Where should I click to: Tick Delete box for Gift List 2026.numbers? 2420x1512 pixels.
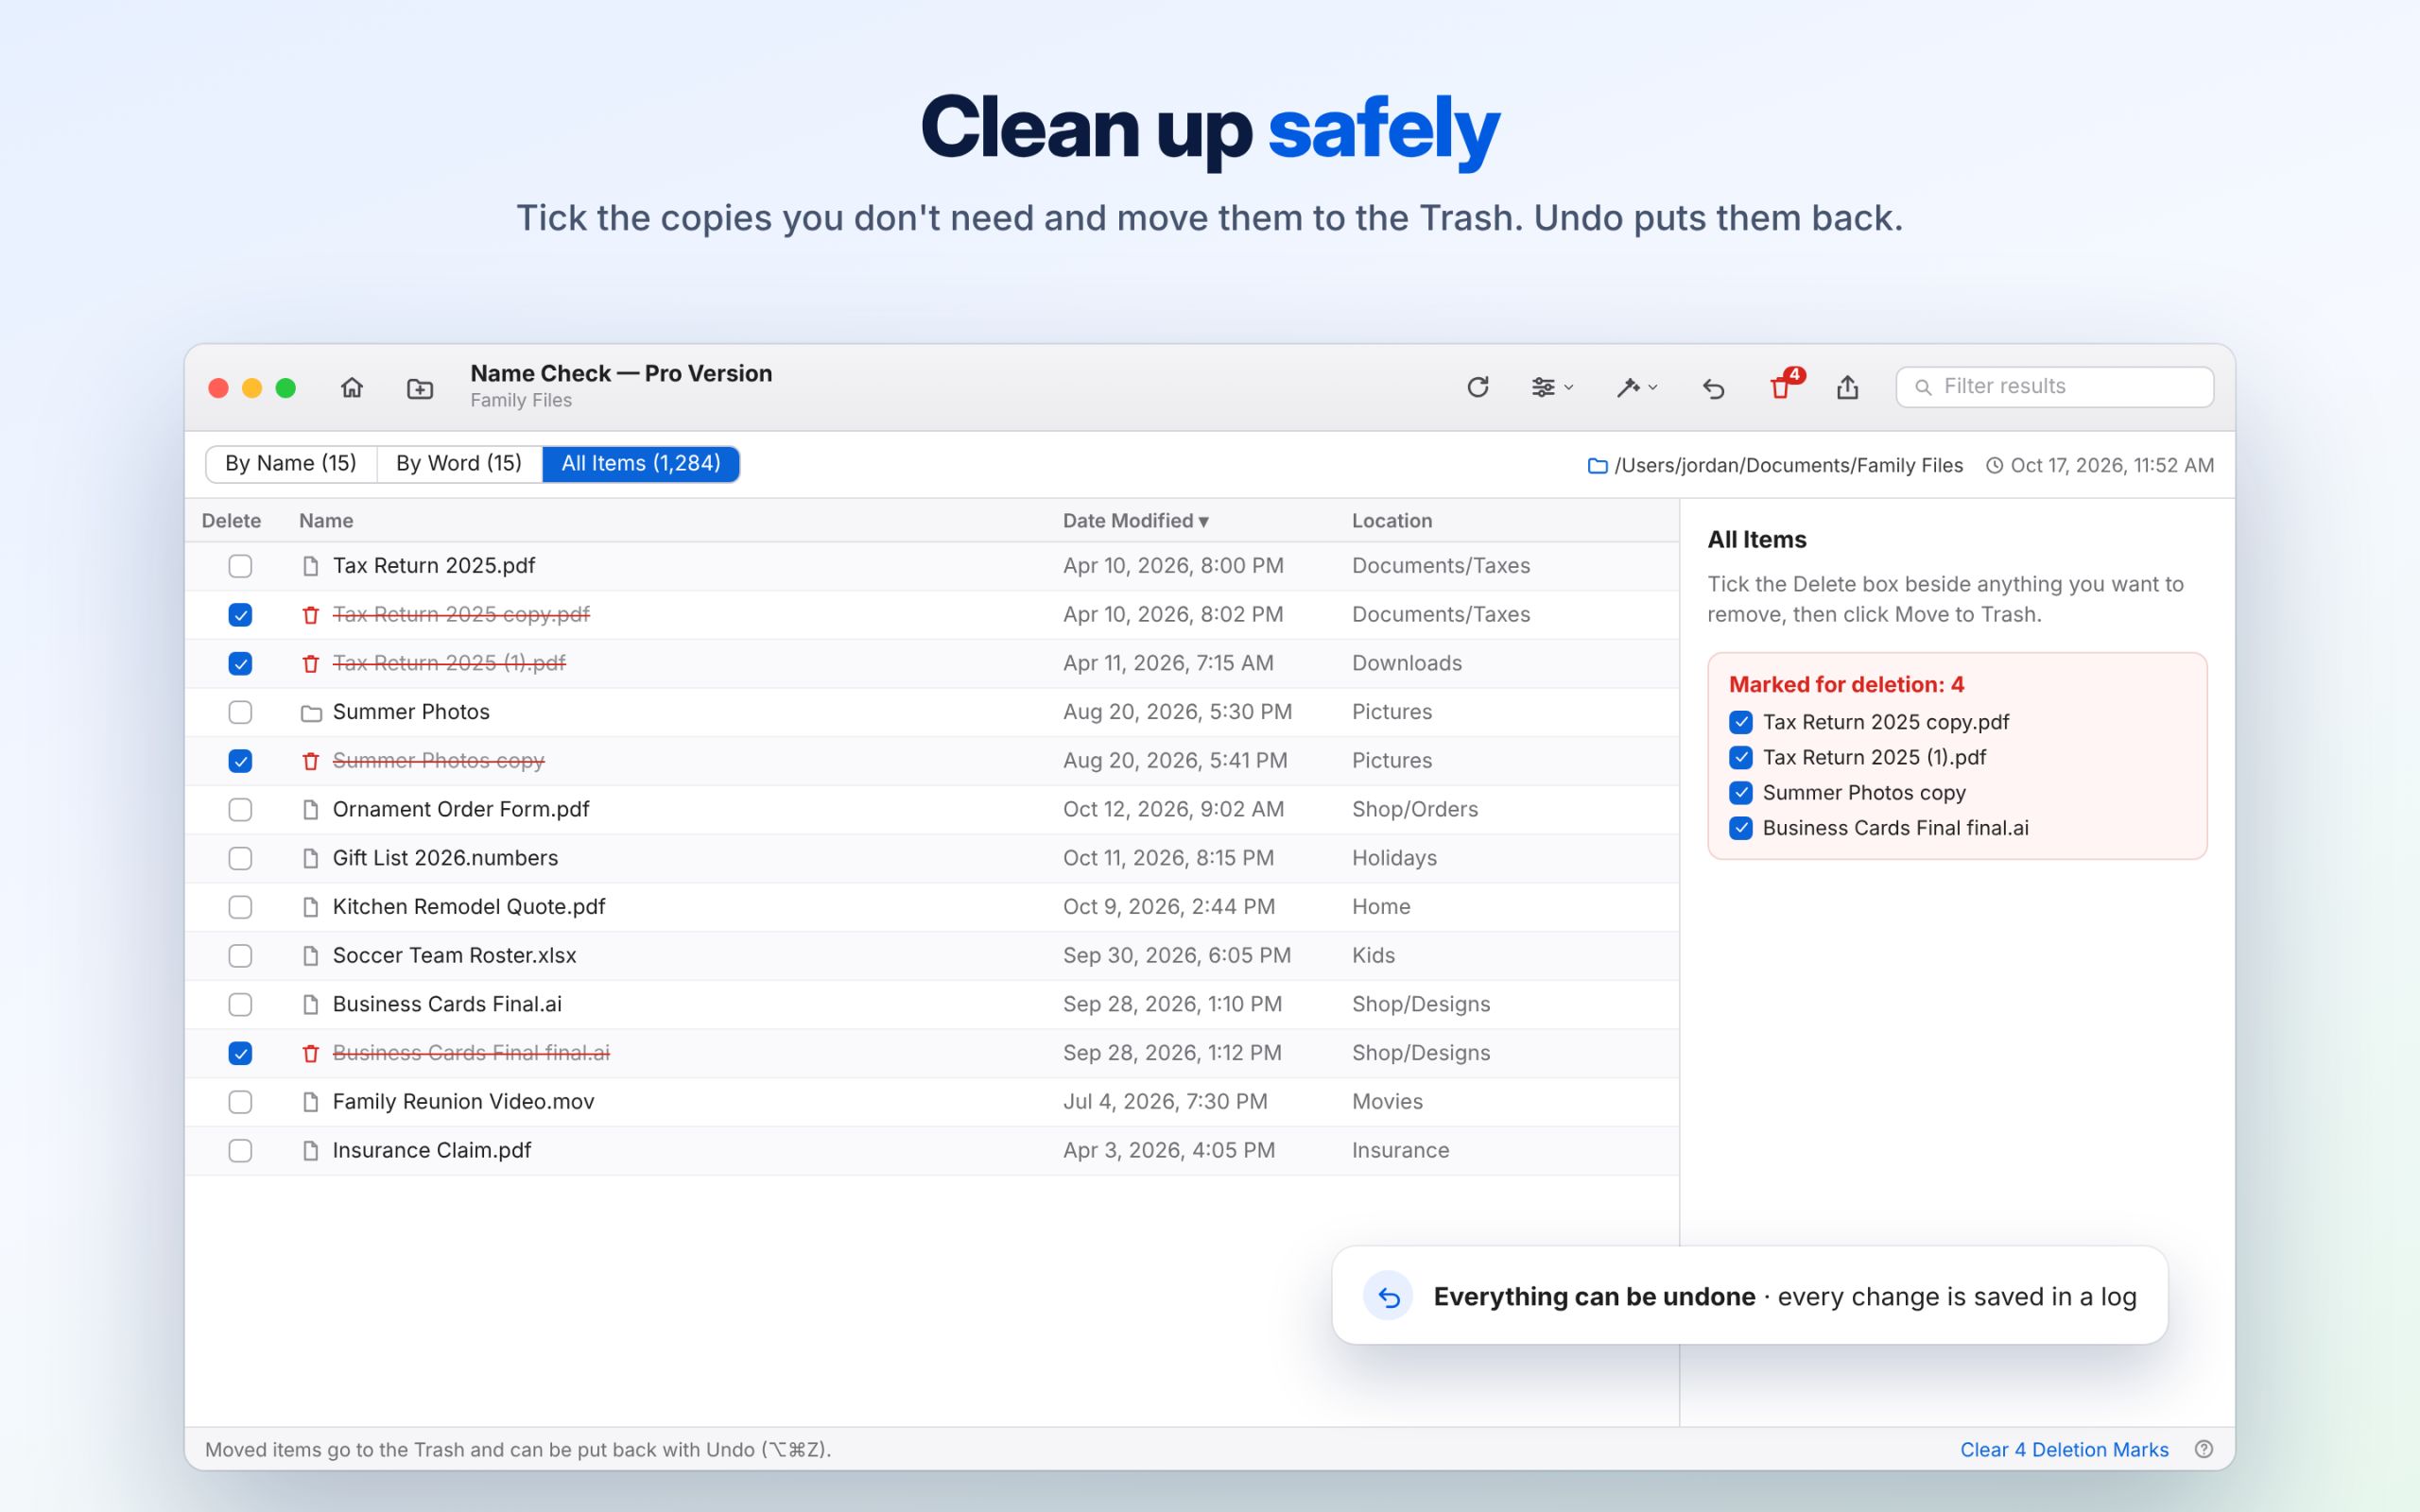click(x=240, y=858)
